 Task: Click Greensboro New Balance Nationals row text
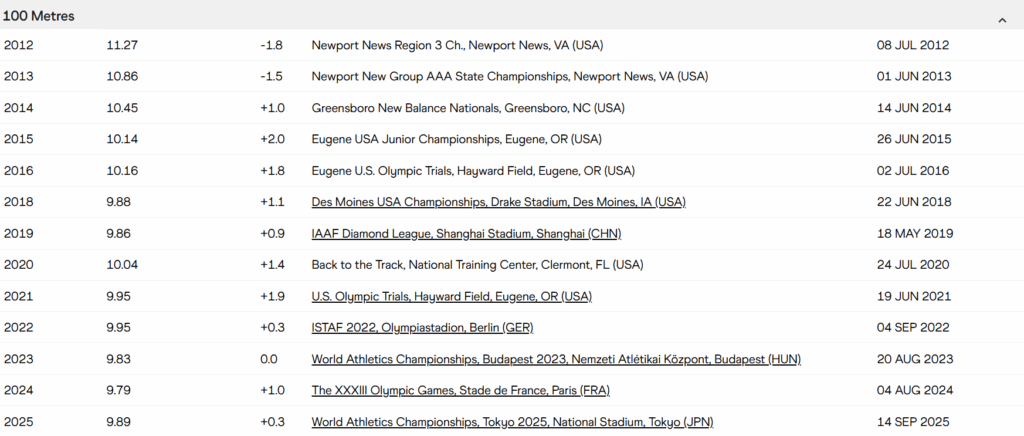coord(467,108)
